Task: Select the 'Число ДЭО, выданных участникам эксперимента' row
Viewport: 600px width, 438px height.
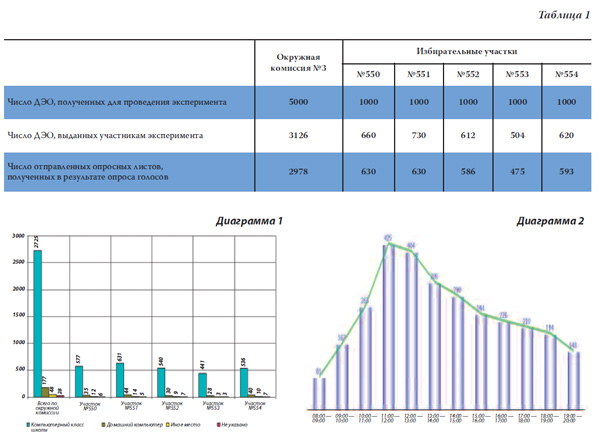Action: point(120,135)
